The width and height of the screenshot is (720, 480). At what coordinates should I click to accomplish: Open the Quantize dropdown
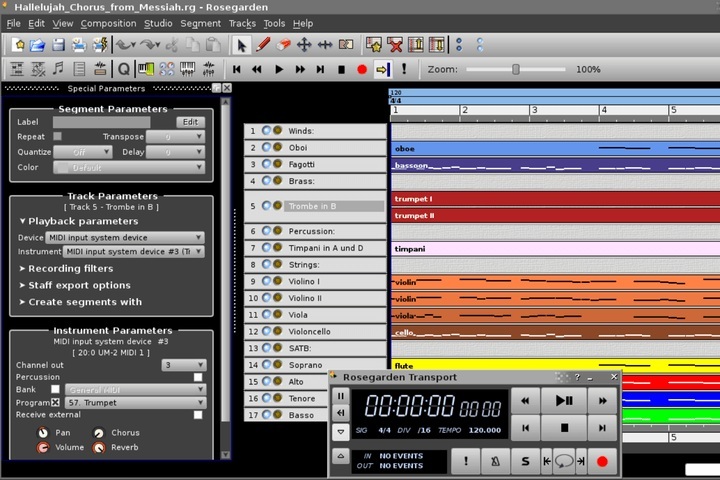pos(83,152)
